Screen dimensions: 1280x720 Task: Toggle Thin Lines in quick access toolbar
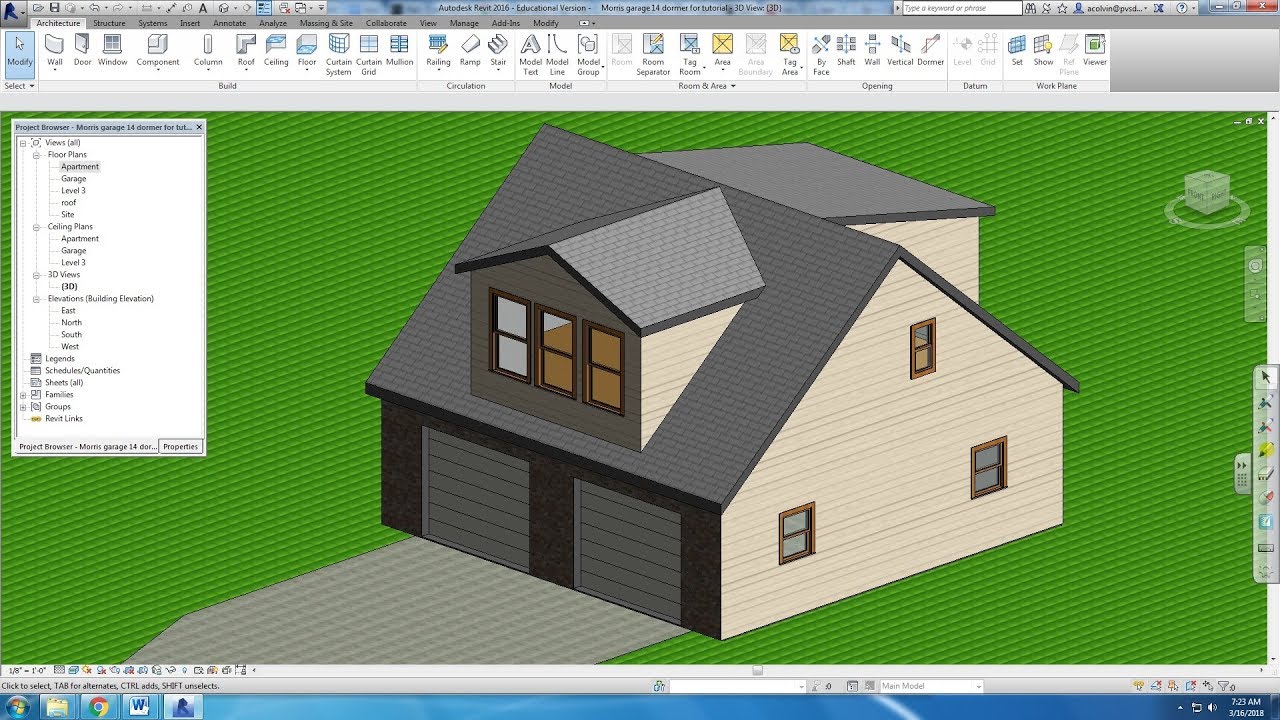[264, 7]
